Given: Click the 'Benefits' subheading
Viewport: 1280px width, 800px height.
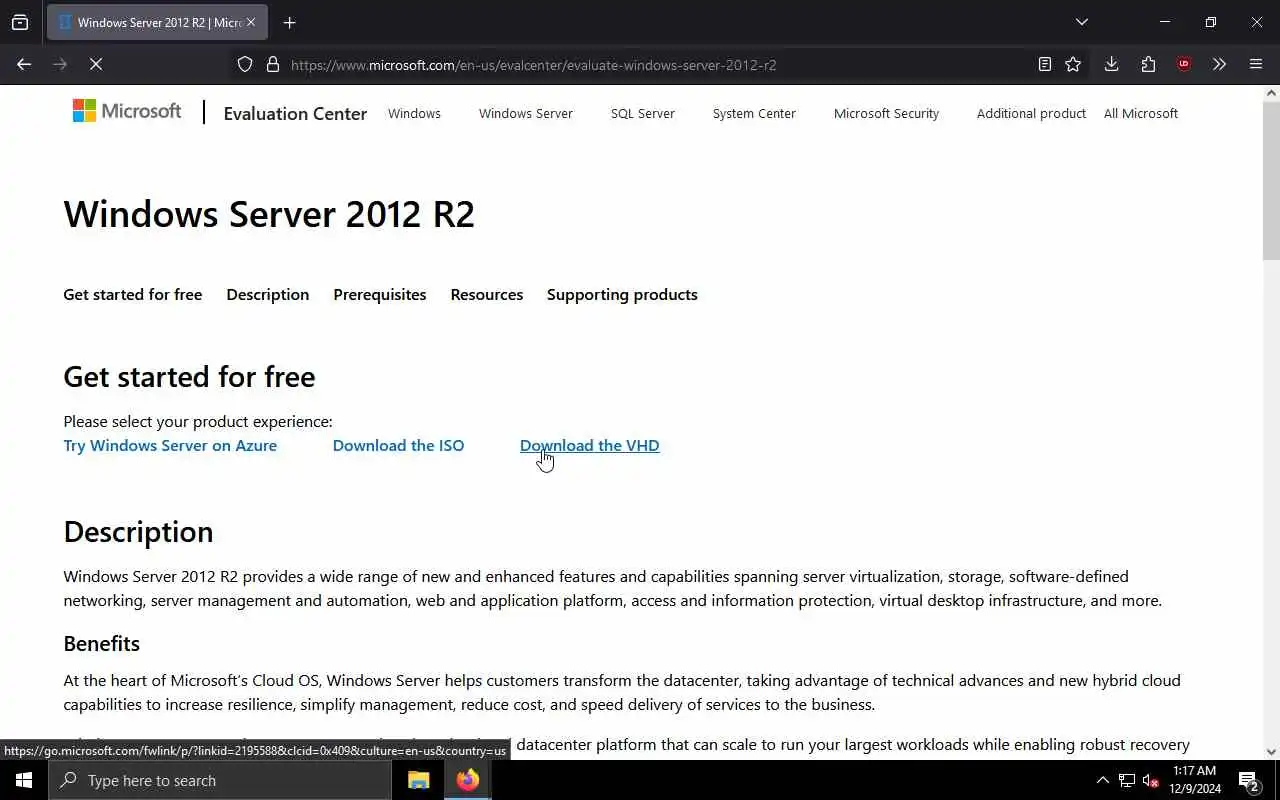Looking at the screenshot, I should tap(101, 643).
